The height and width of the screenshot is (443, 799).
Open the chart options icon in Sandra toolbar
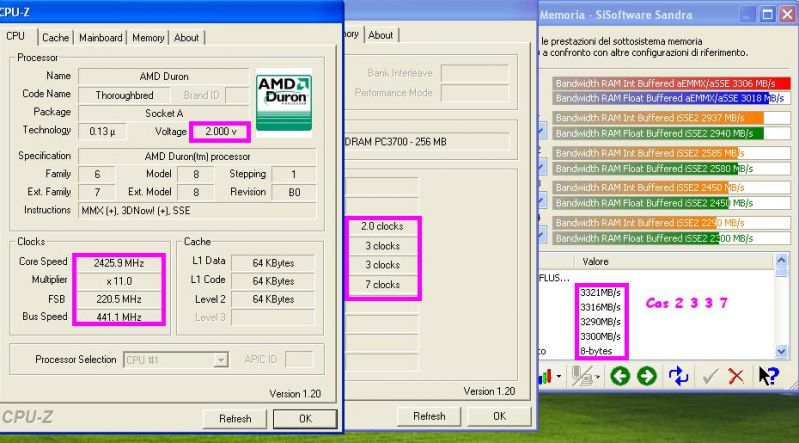pos(545,377)
